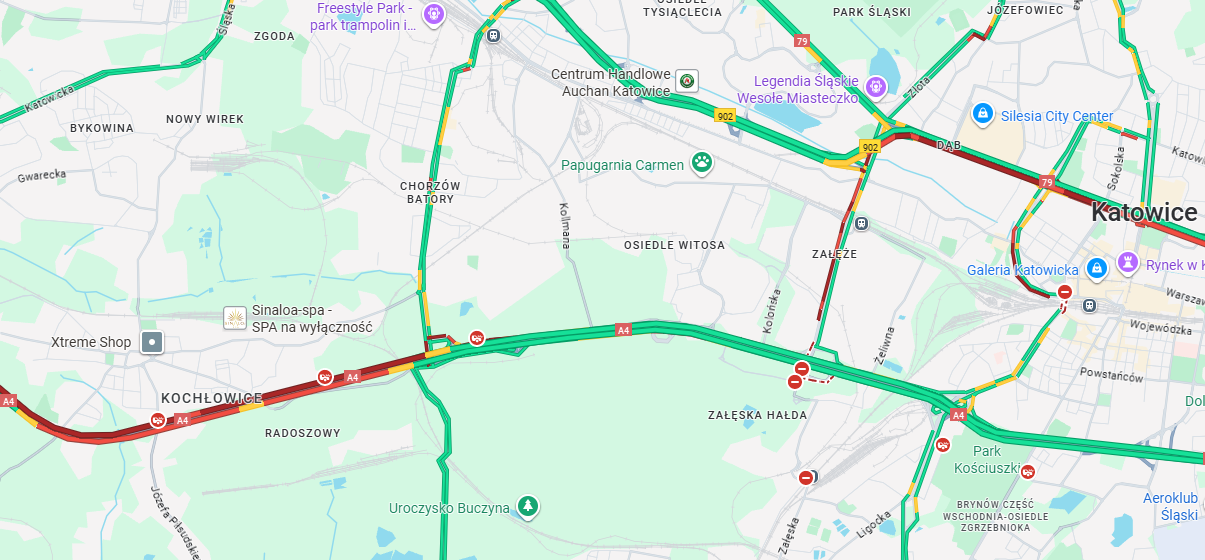Image resolution: width=1205 pixels, height=560 pixels.
Task: Click the Silesia City Center shopping bag icon
Action: pyautogui.click(x=983, y=114)
